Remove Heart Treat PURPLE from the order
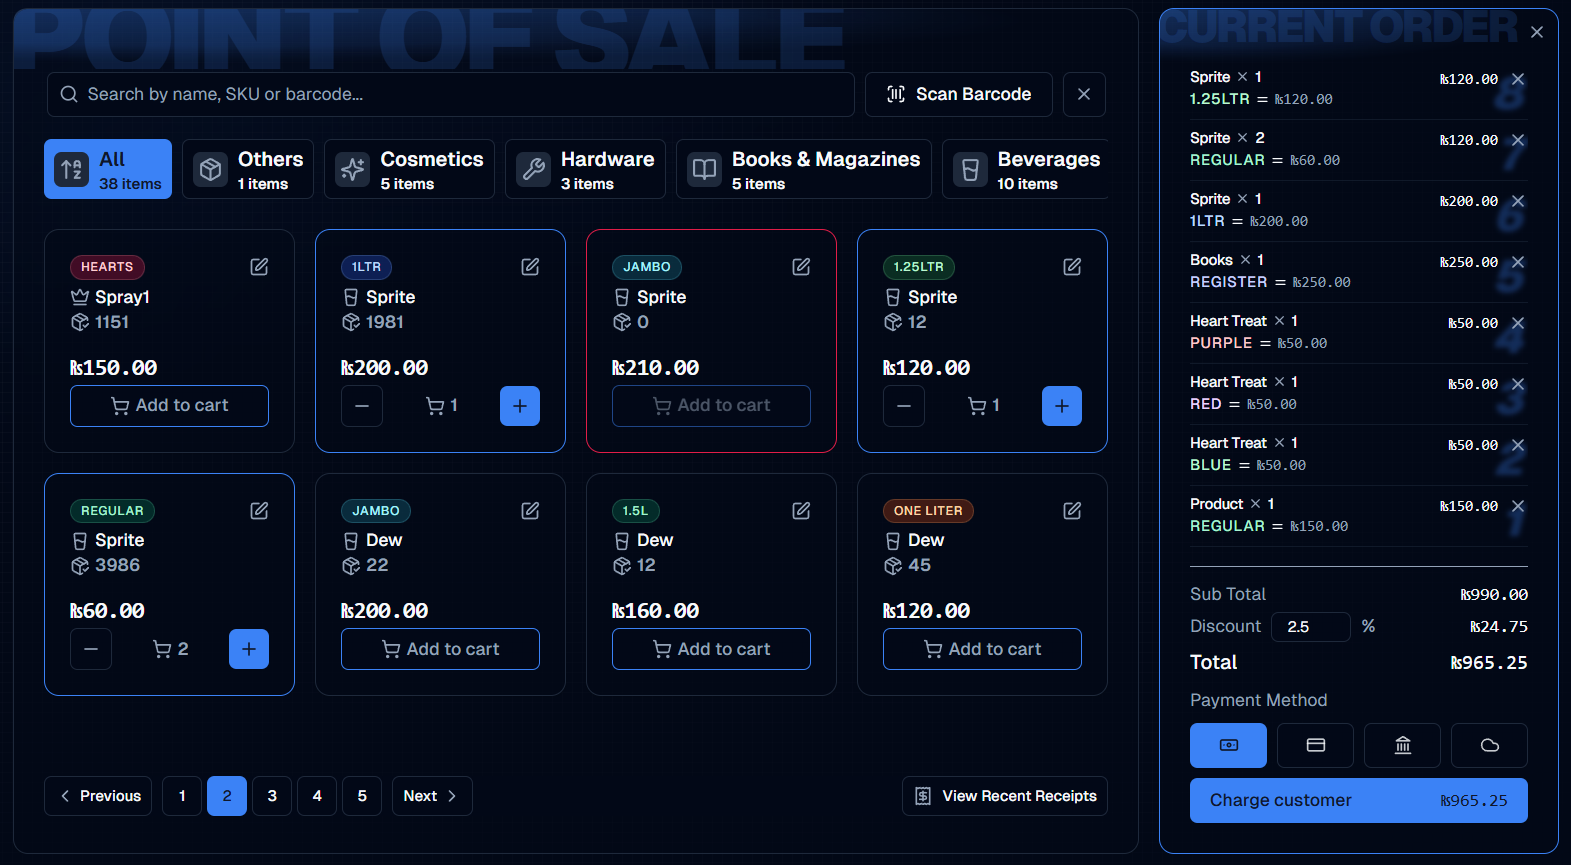Viewport: 1571px width, 865px height. point(1518,323)
